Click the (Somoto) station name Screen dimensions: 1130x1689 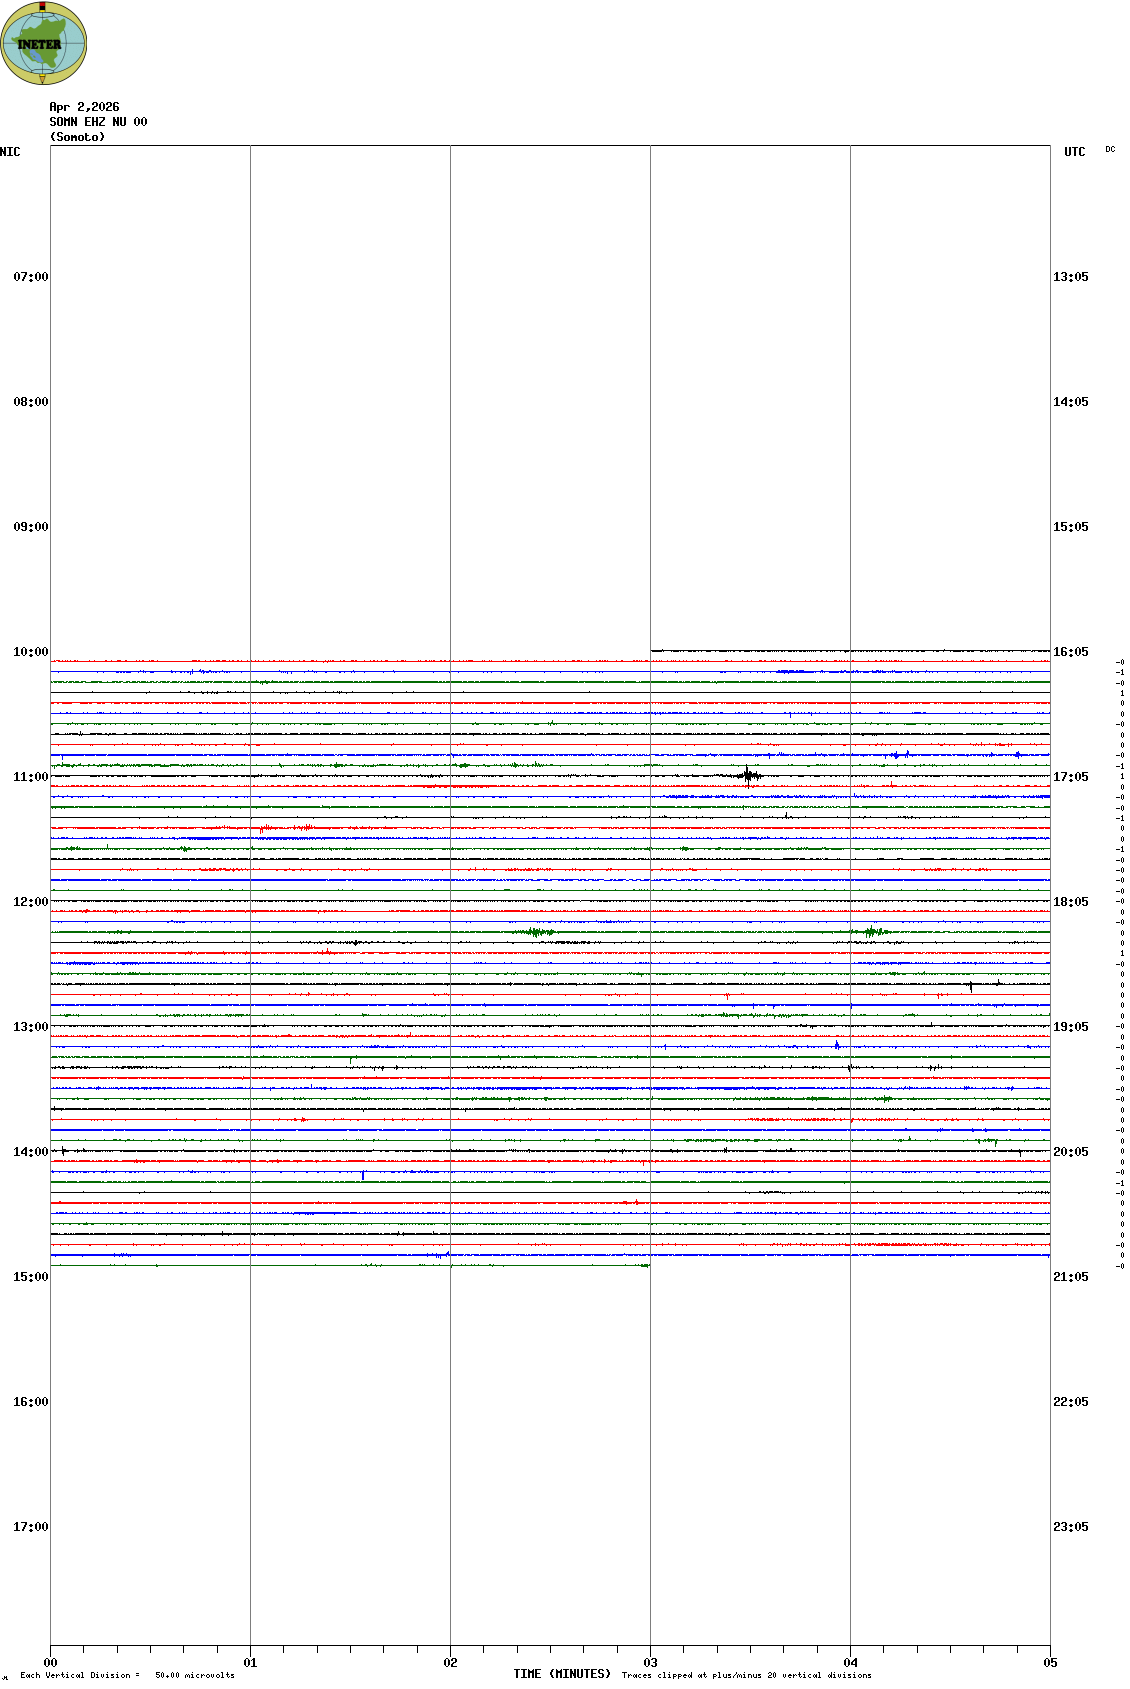coord(77,137)
